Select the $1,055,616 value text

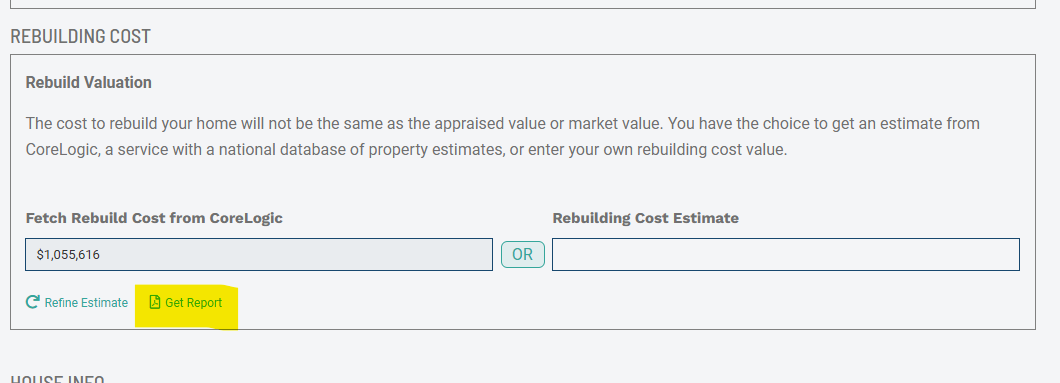pyautogui.click(x=68, y=255)
